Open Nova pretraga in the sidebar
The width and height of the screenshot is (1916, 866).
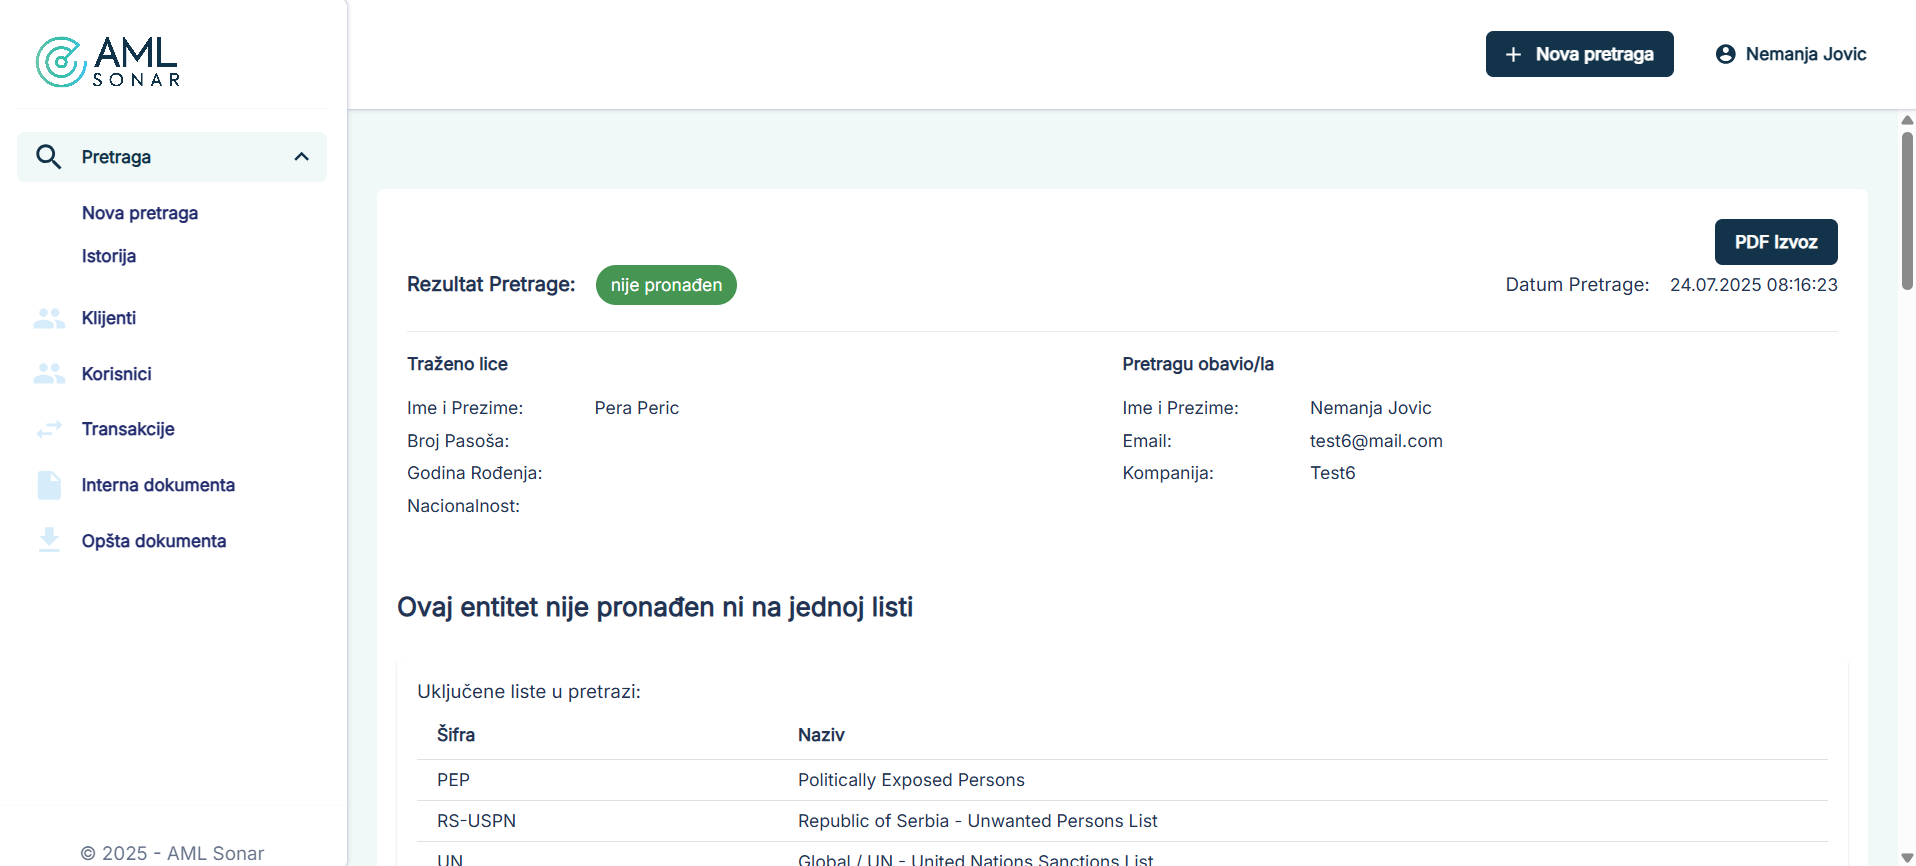140,213
